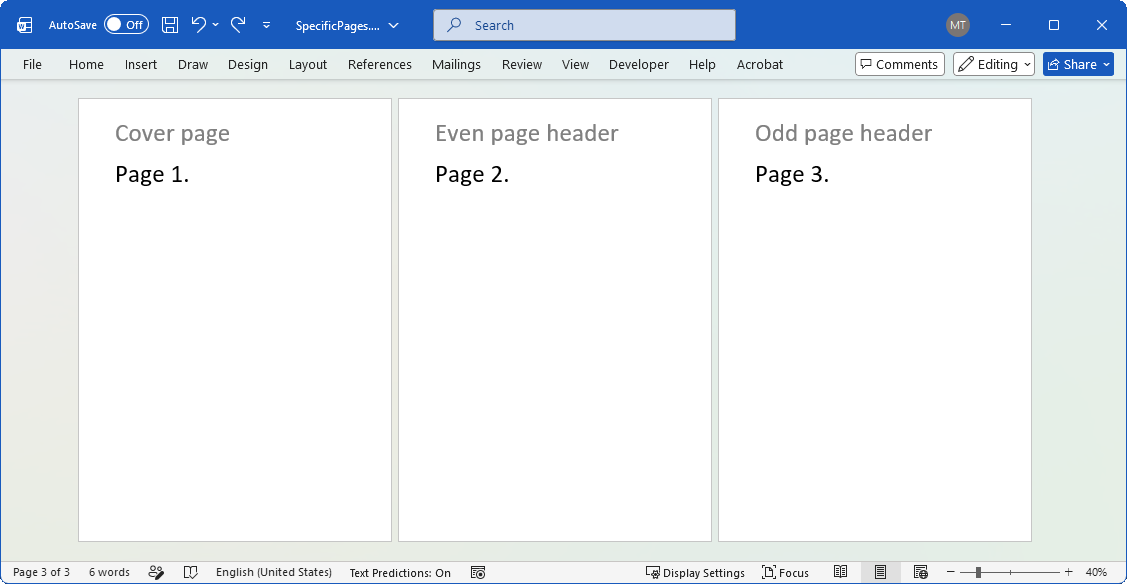Screen dimensions: 1127x584
Task: Toggle the AutoSave switch
Action: click(x=126, y=25)
